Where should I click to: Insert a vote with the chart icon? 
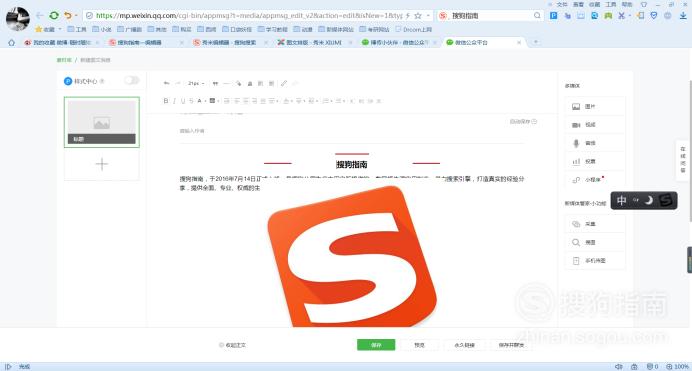595,161
